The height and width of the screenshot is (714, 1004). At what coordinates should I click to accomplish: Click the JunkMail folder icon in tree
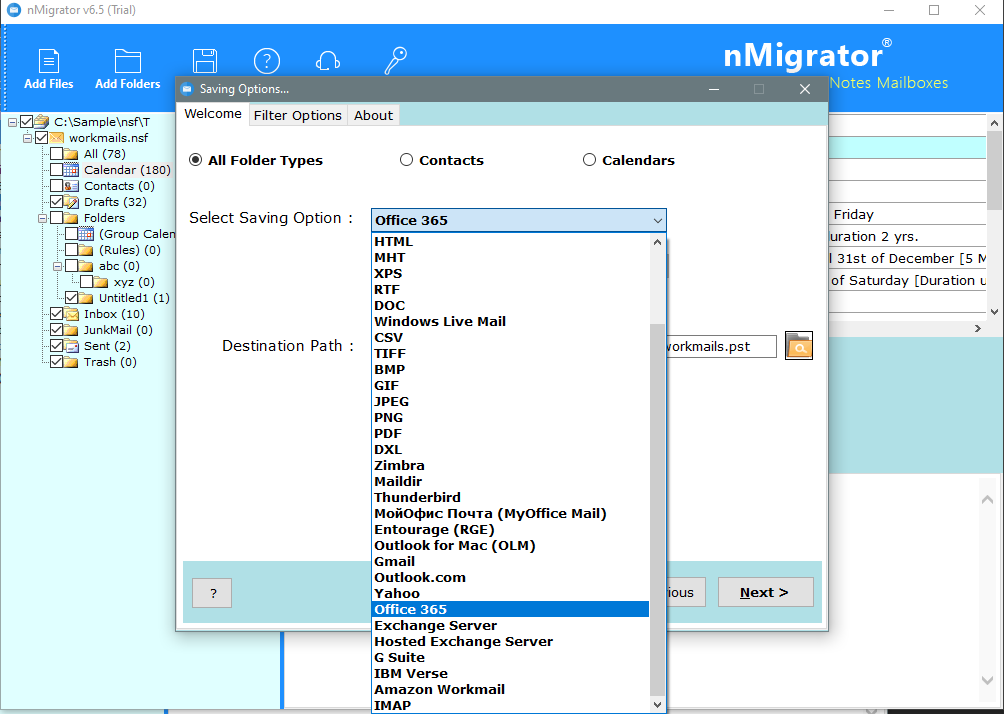[71, 330]
